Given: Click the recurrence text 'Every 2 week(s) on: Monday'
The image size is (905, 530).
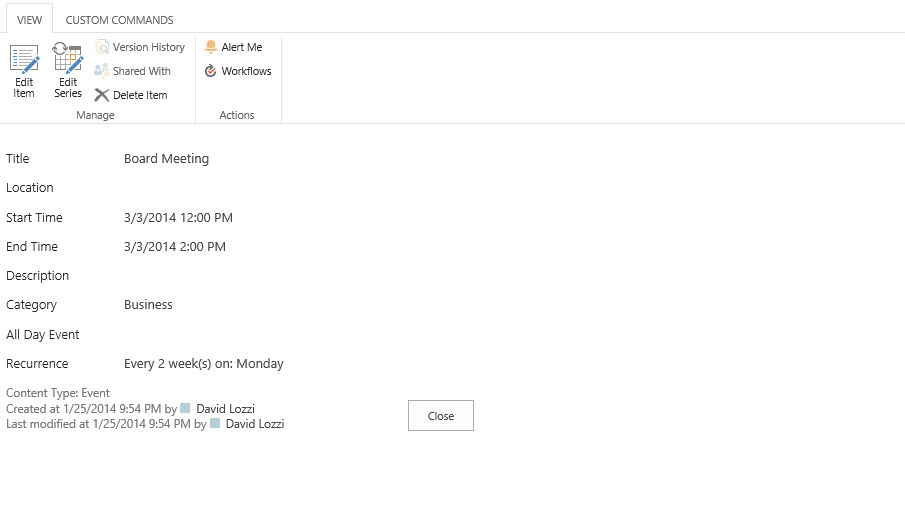Looking at the screenshot, I should (x=203, y=364).
